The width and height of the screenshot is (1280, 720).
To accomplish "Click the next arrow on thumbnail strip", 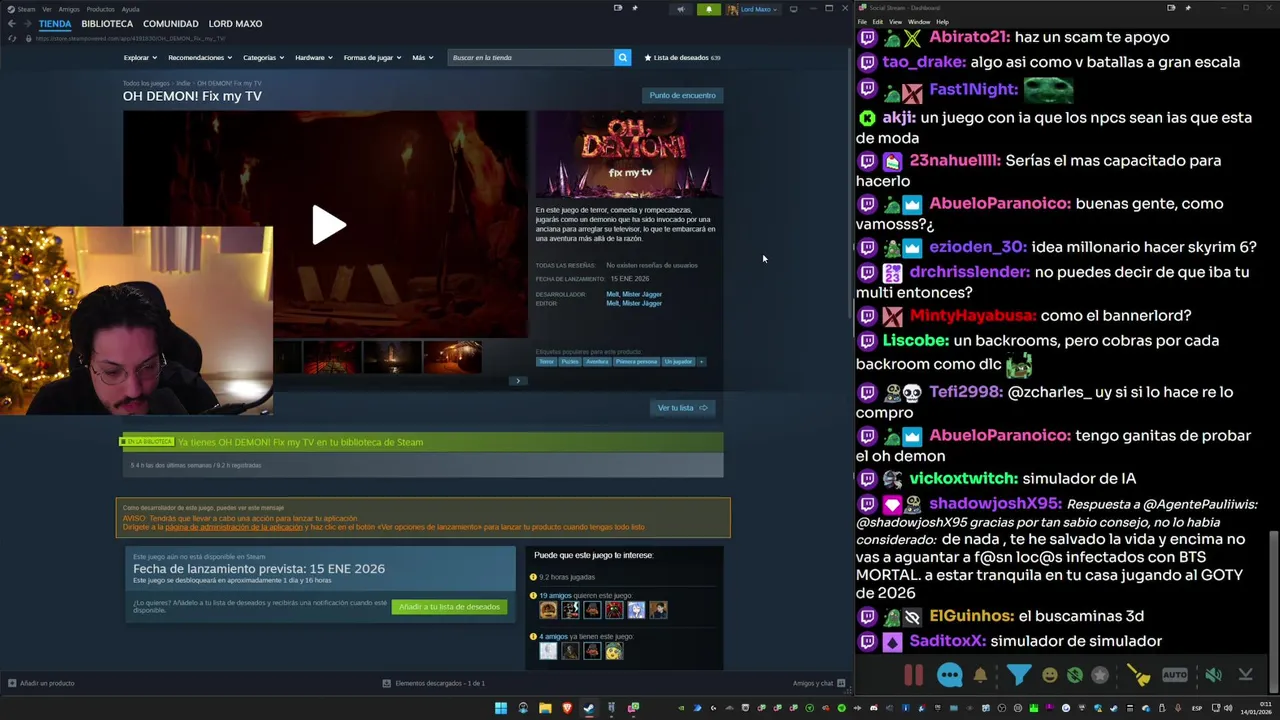I will (517, 381).
